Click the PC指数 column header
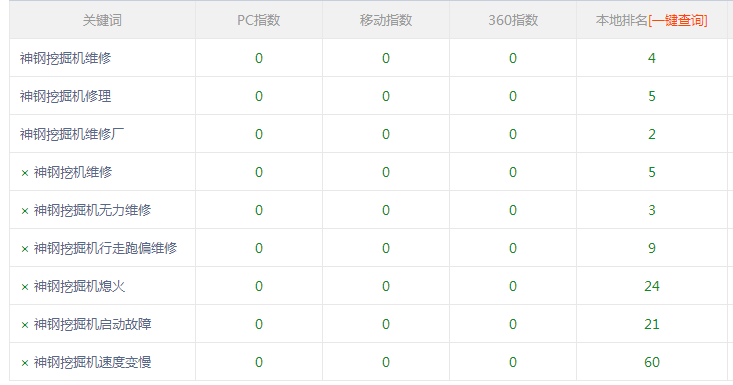The width and height of the screenshot is (733, 385). [x=259, y=20]
